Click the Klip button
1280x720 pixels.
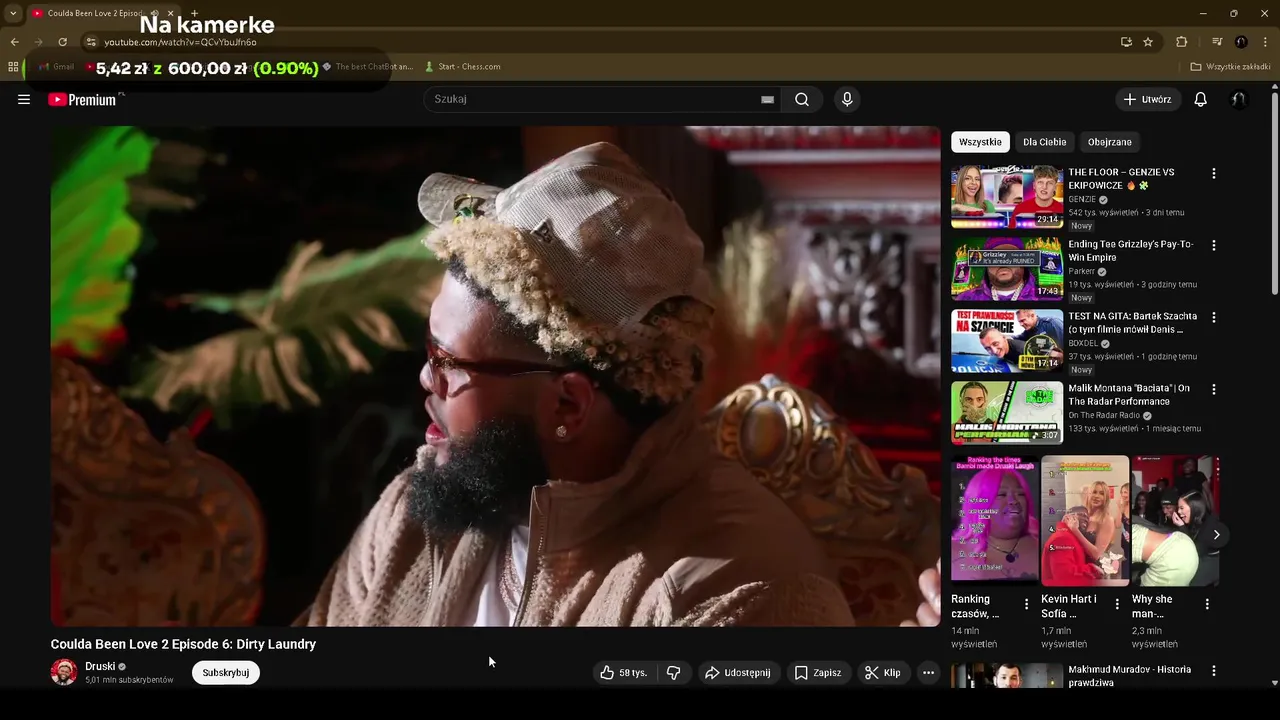click(883, 673)
